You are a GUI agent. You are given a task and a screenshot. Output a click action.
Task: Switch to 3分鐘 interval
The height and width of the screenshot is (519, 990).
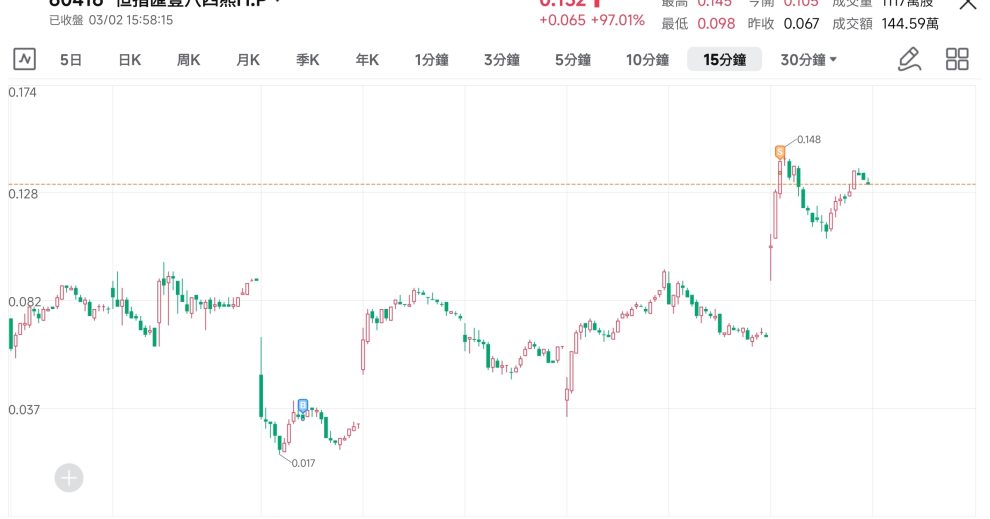[x=502, y=60]
